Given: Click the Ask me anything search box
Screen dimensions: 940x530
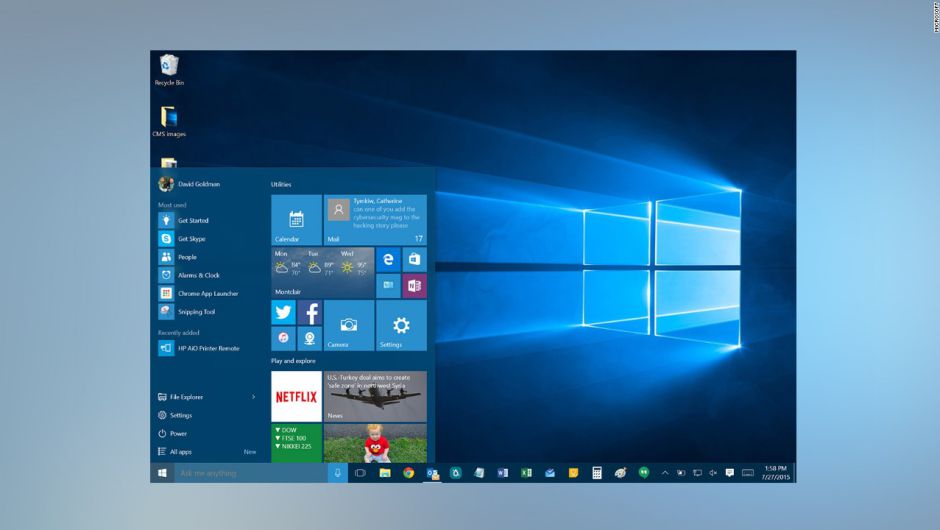Looking at the screenshot, I should 251,473.
